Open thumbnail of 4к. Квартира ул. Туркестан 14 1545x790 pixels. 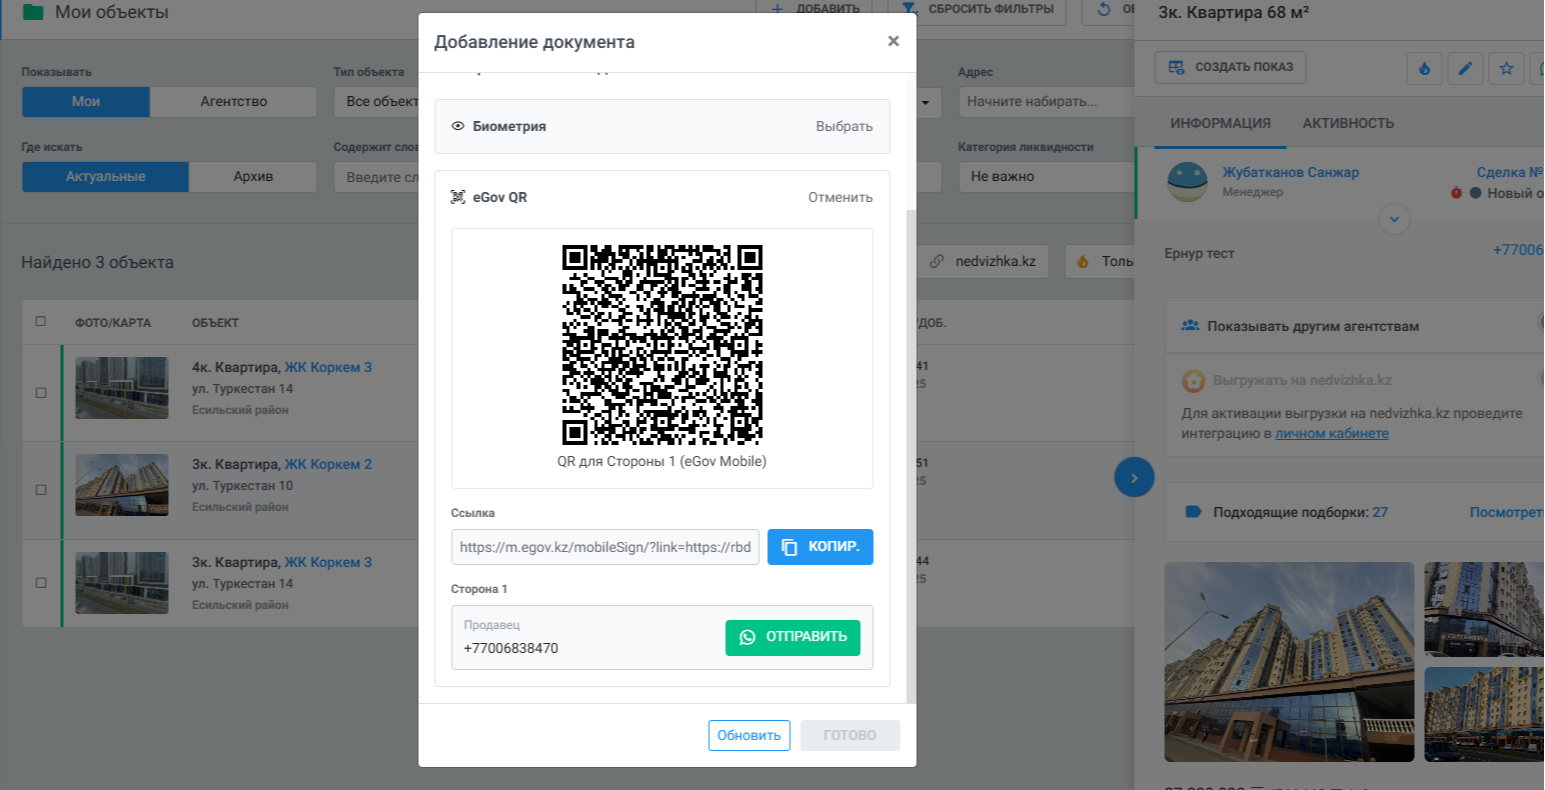(x=122, y=388)
